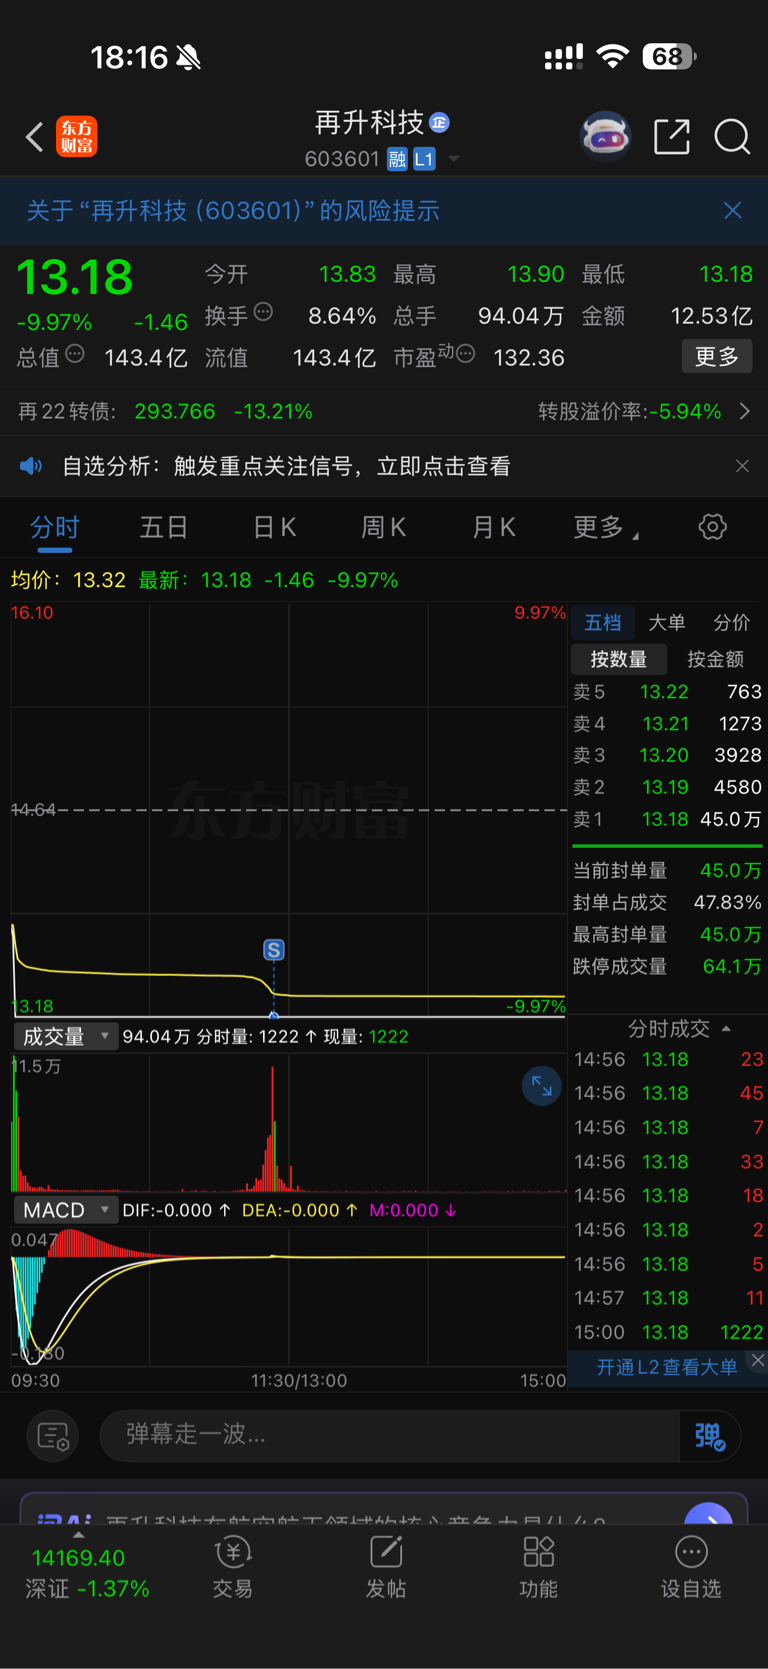Tap the 15:00 trade row with 1222

(x=668, y=1333)
